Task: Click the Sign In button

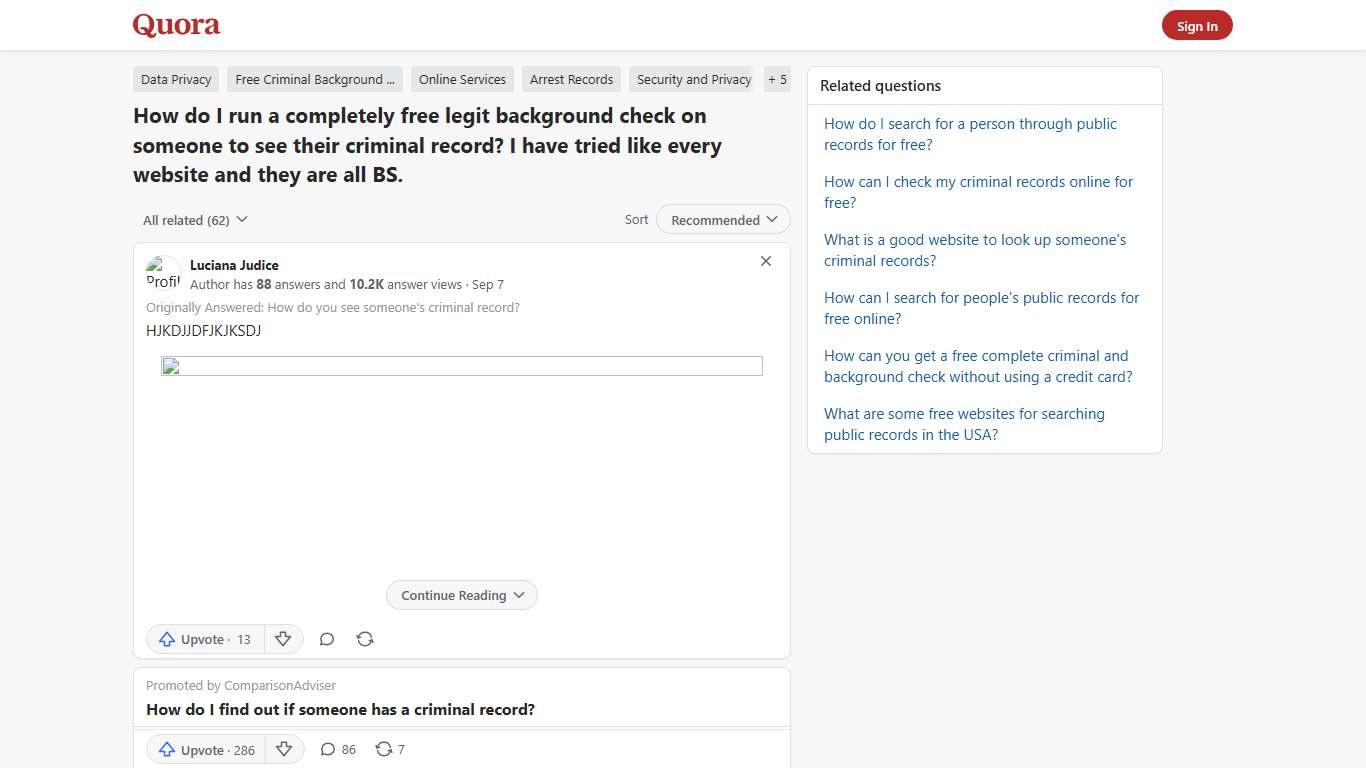Action: [x=1197, y=25]
